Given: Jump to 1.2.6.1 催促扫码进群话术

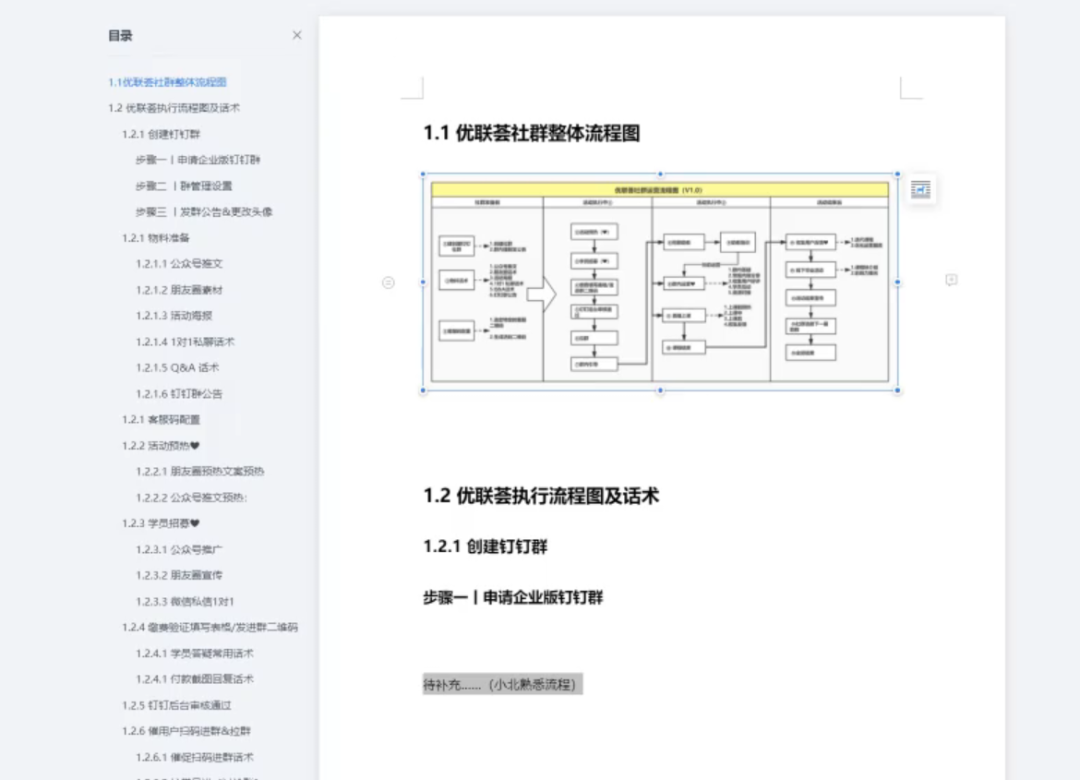Looking at the screenshot, I should tap(195, 758).
